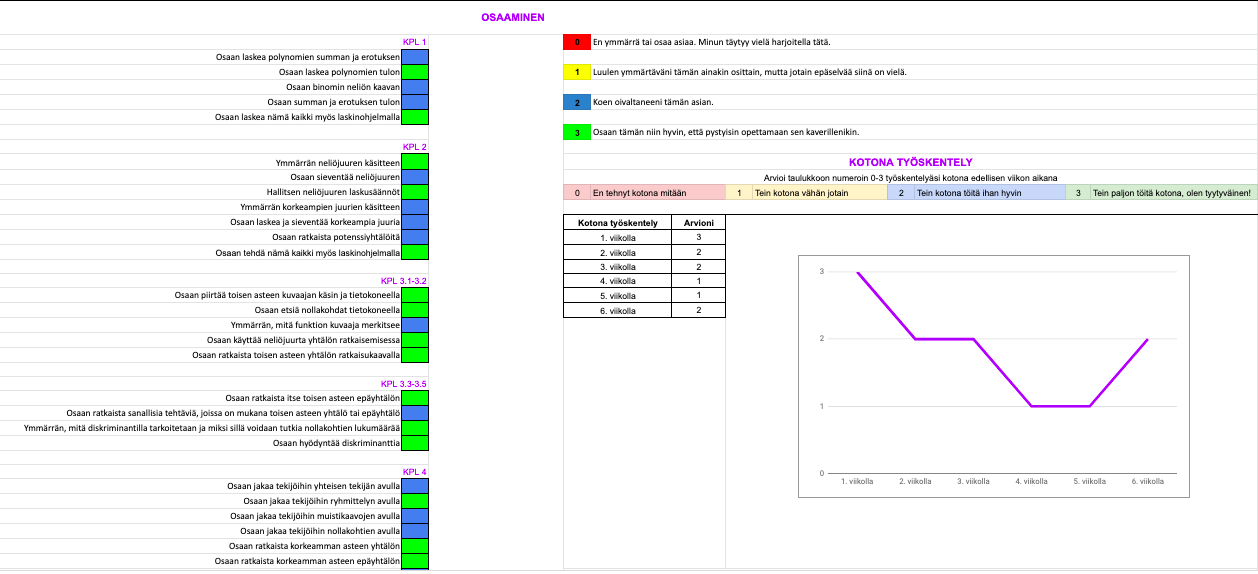The width and height of the screenshot is (1258, 574).
Task: Click the "Kotona työskentely" table header cell
Action: click(617, 223)
